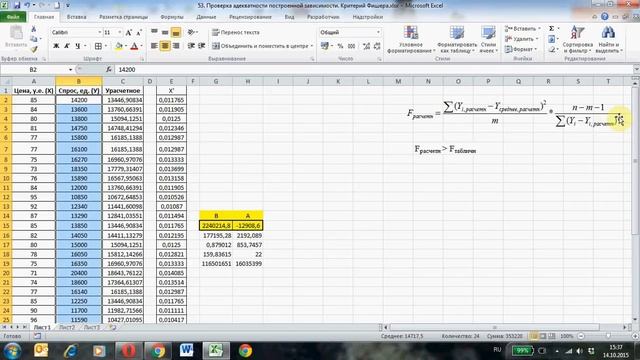Open Условное форматирование menu
Image resolution: width=640 pixels, height=360 pixels.
click(411, 39)
